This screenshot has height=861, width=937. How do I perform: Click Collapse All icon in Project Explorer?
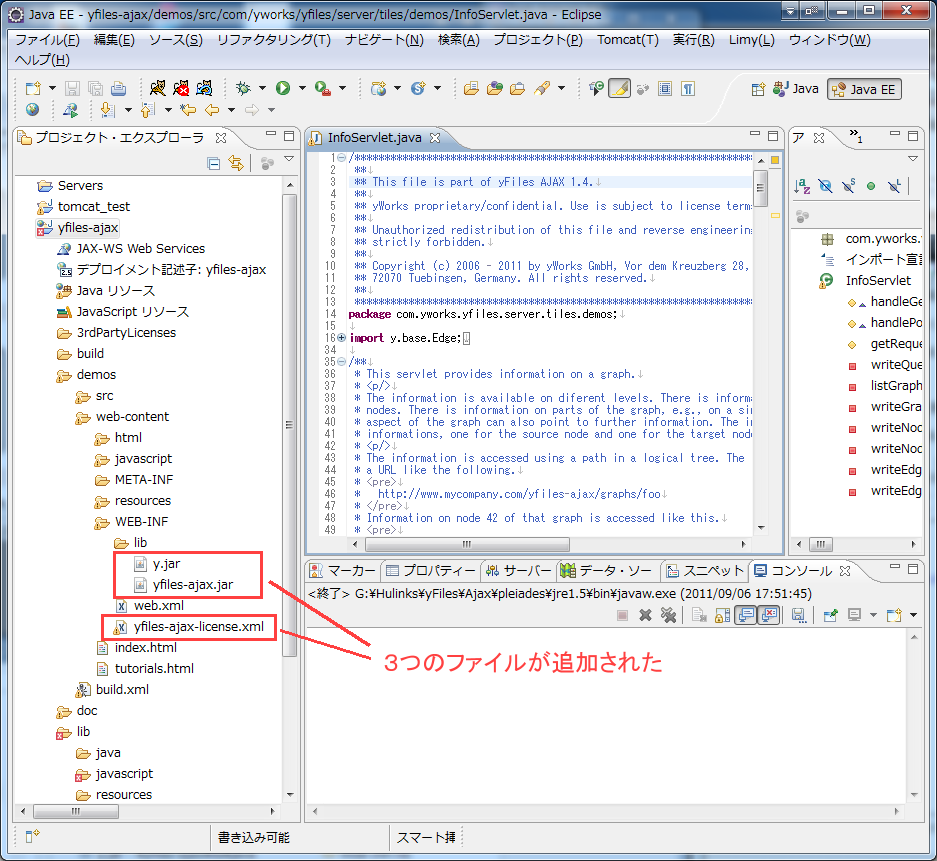pyautogui.click(x=213, y=163)
